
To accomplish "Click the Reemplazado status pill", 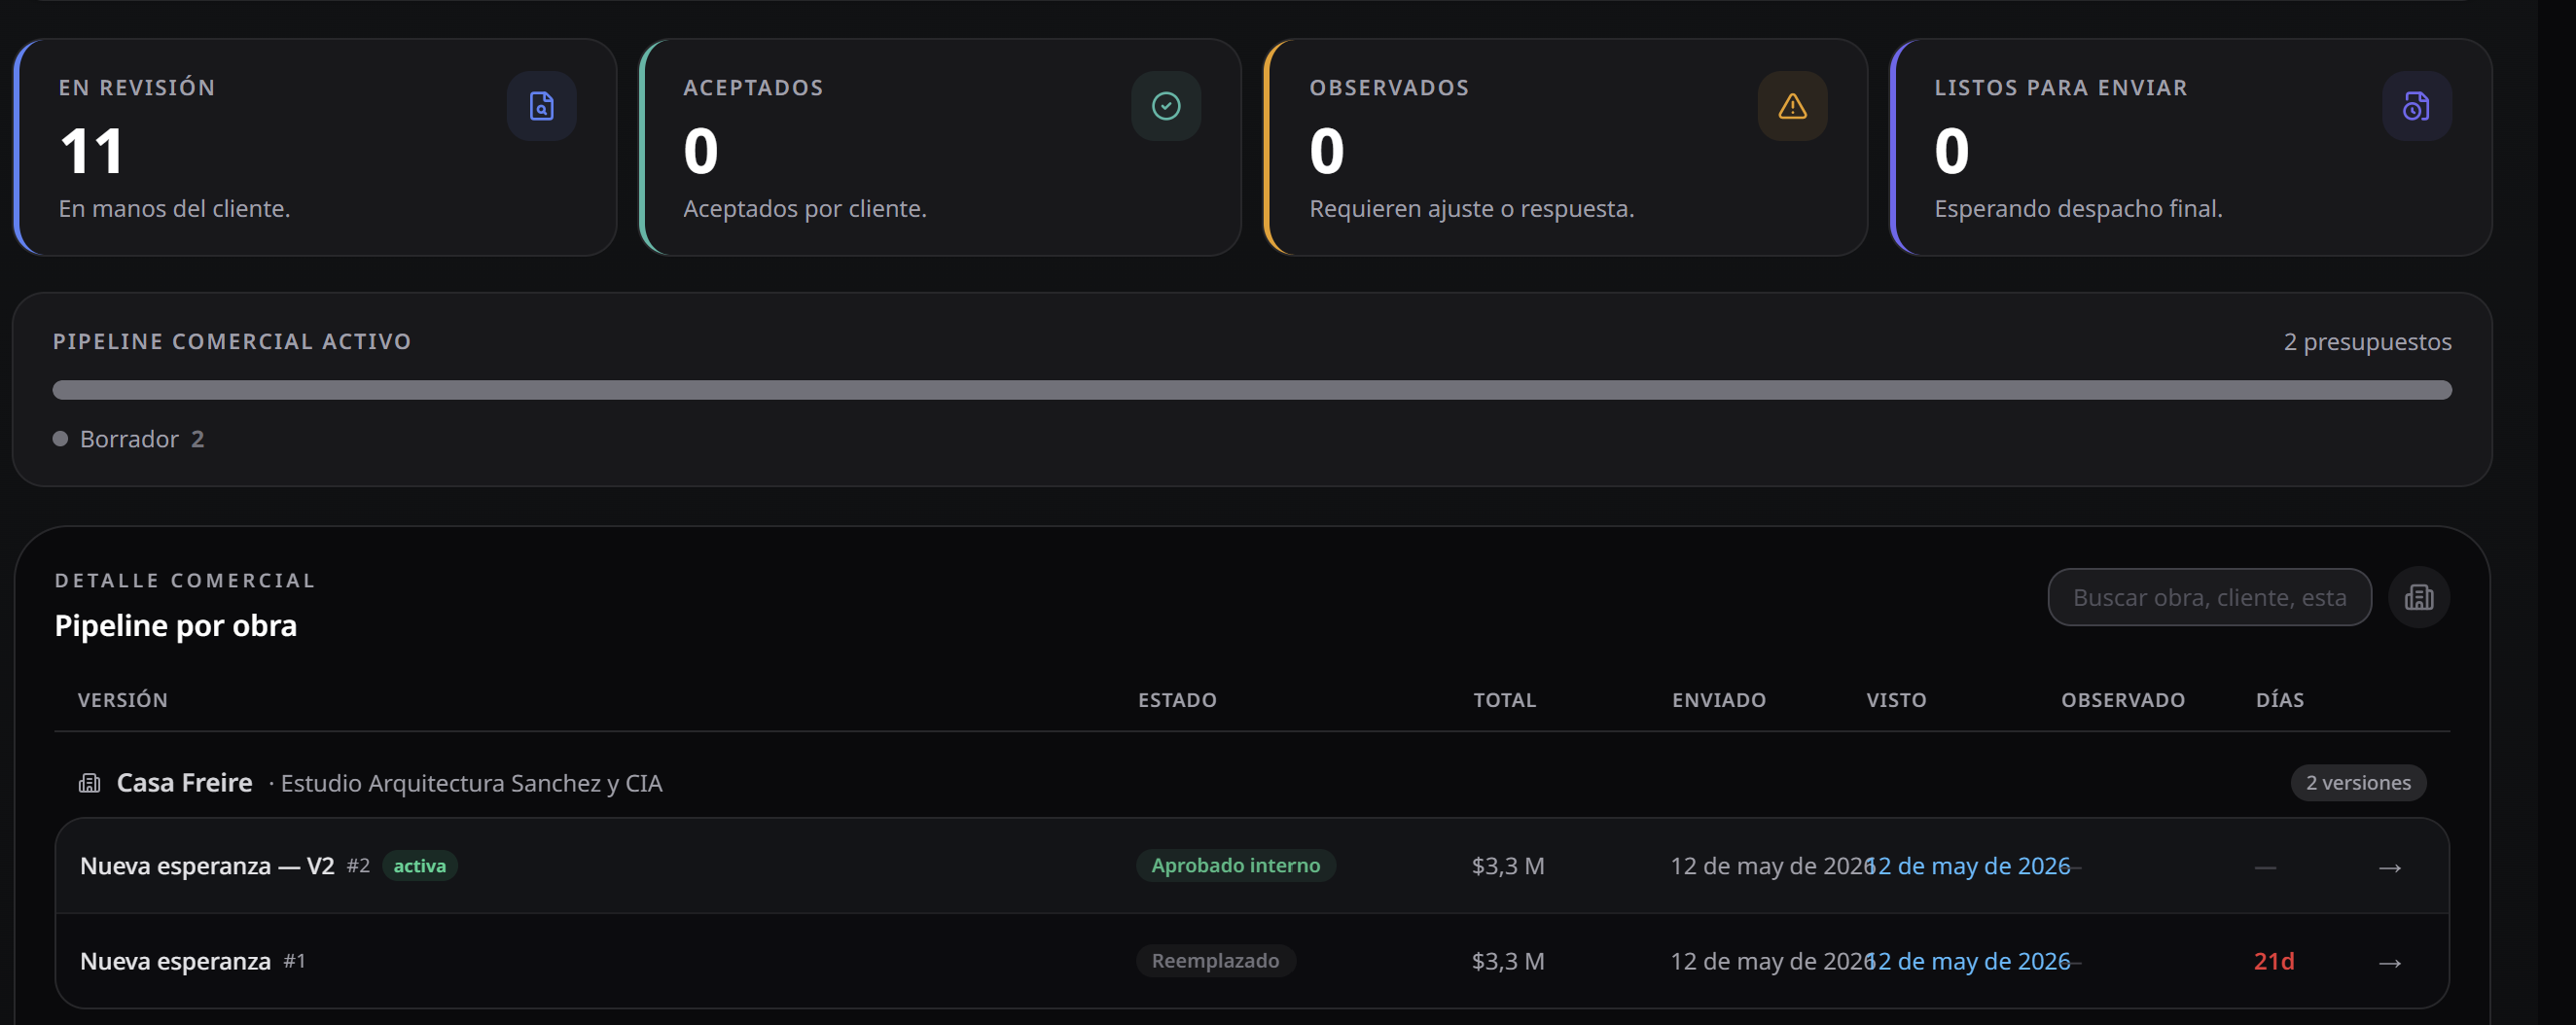I will click(x=1215, y=961).
